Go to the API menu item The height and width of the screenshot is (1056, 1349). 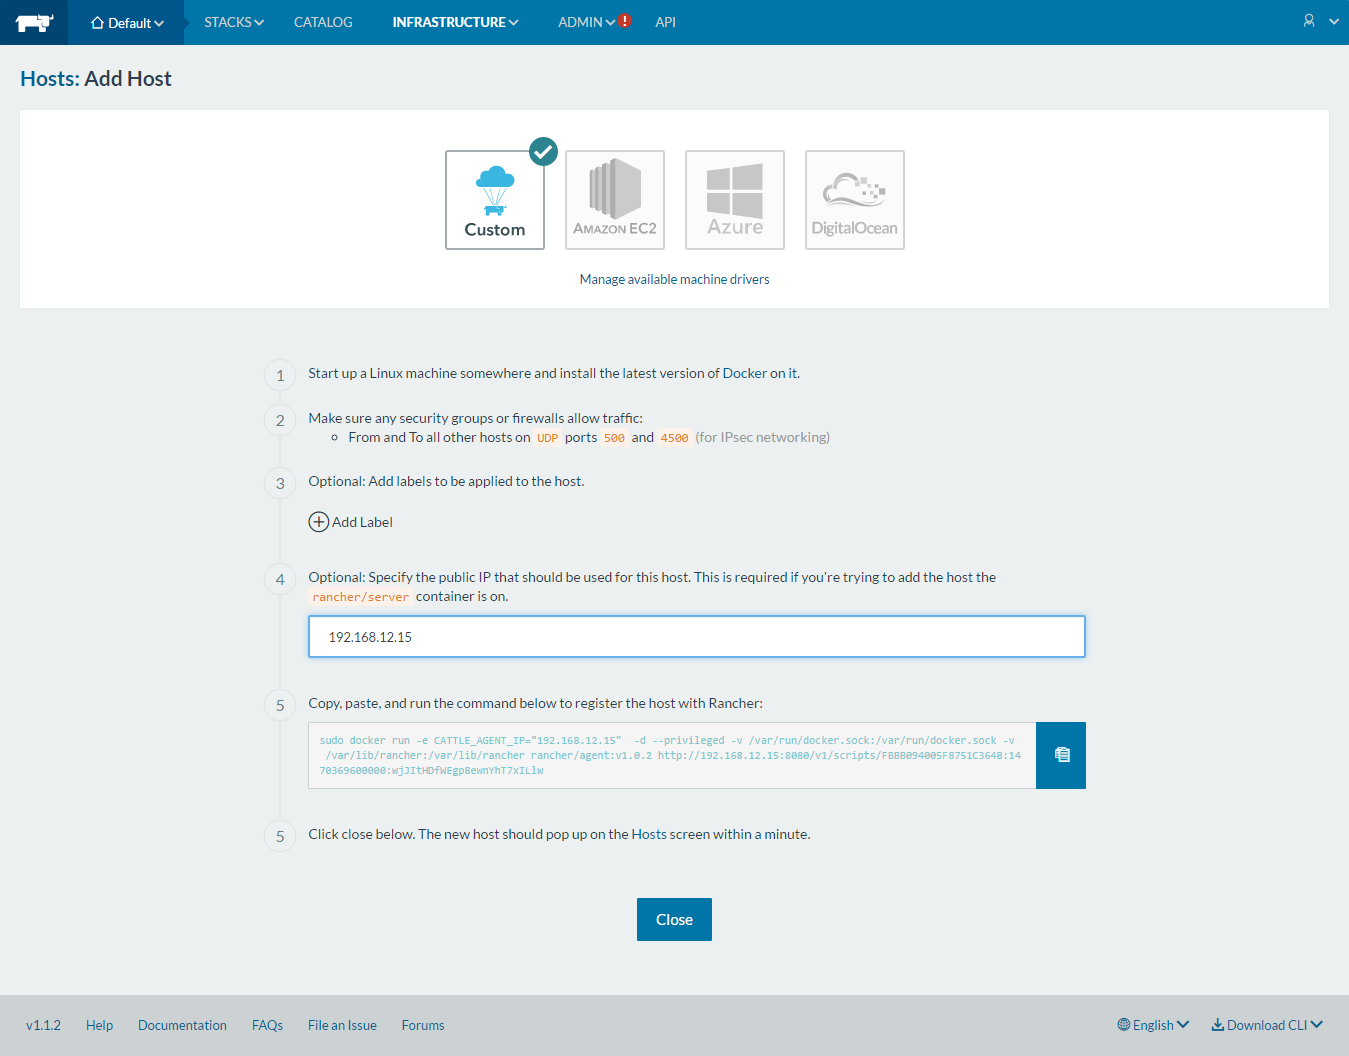[x=665, y=22]
